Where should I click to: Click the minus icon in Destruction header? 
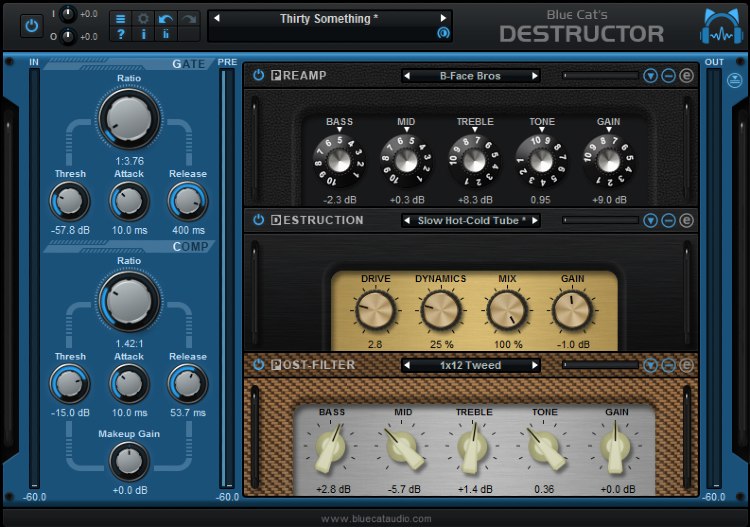coord(668,220)
